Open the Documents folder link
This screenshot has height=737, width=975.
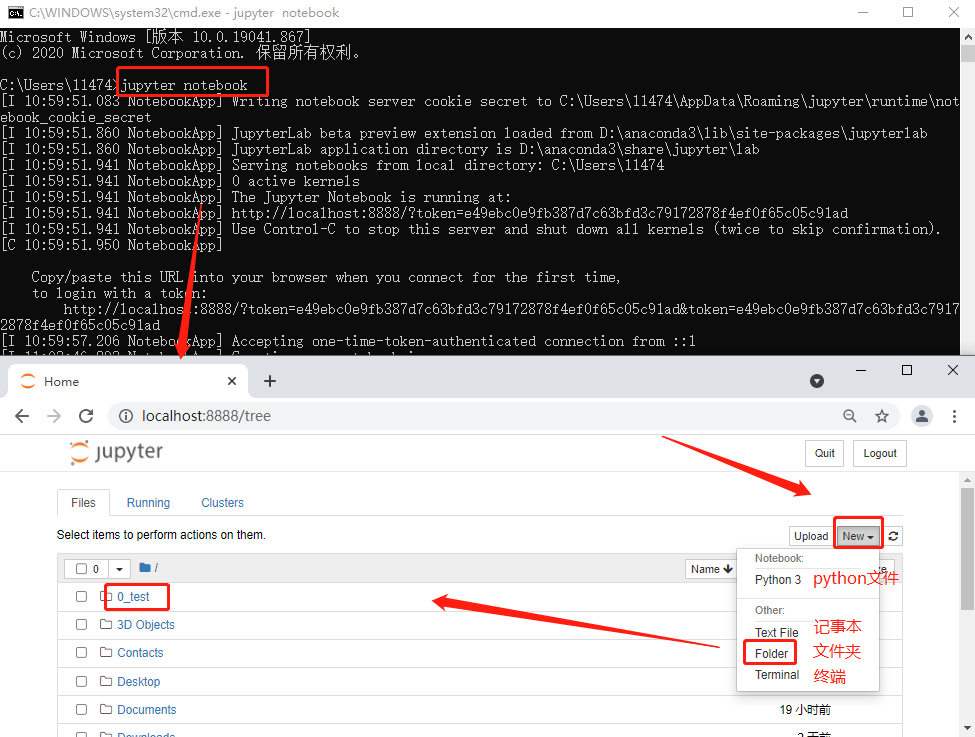point(146,710)
